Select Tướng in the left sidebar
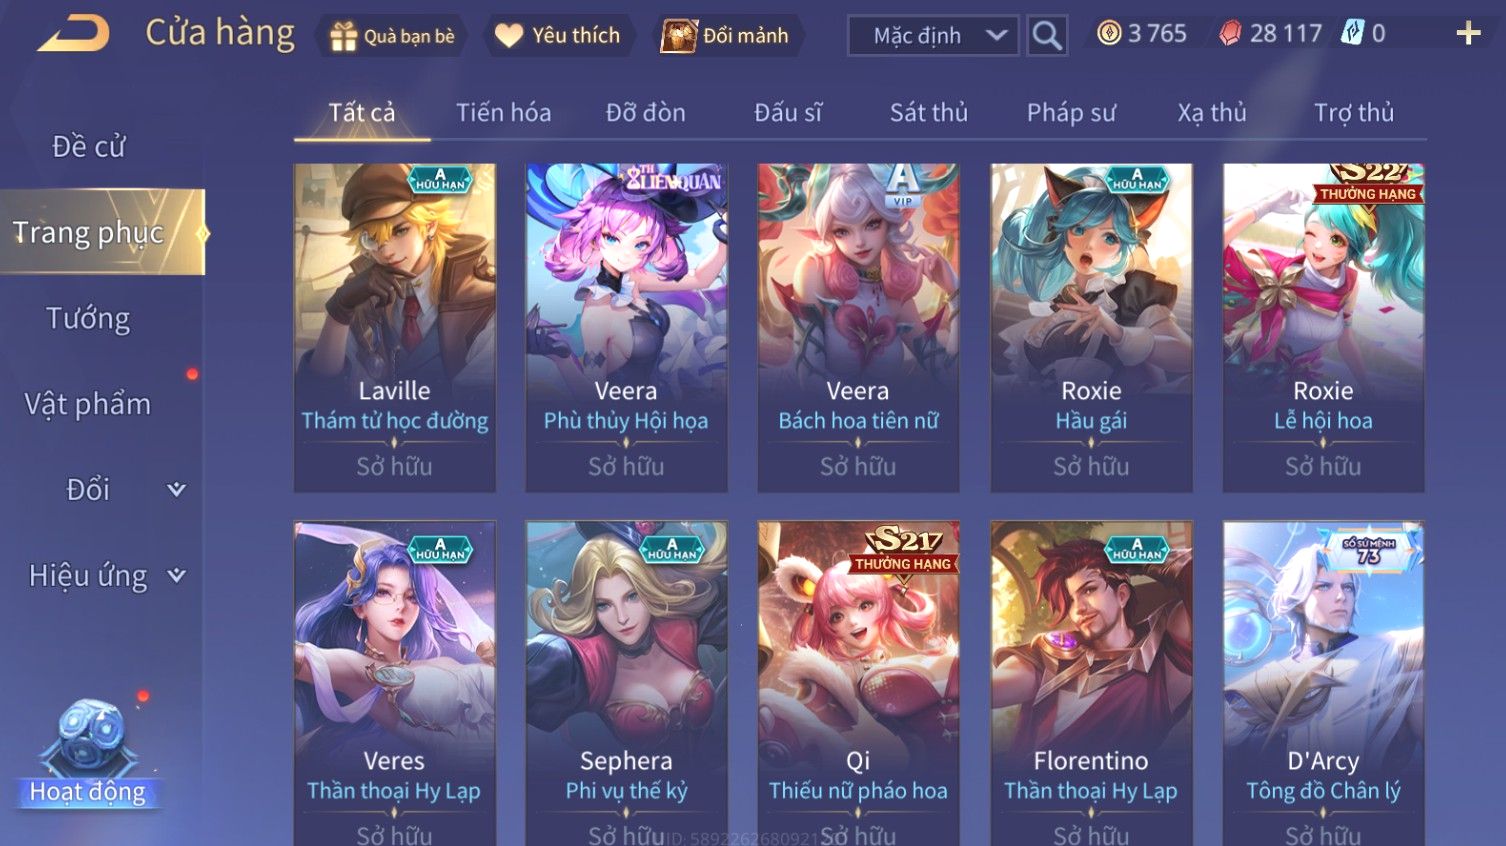 (x=88, y=319)
